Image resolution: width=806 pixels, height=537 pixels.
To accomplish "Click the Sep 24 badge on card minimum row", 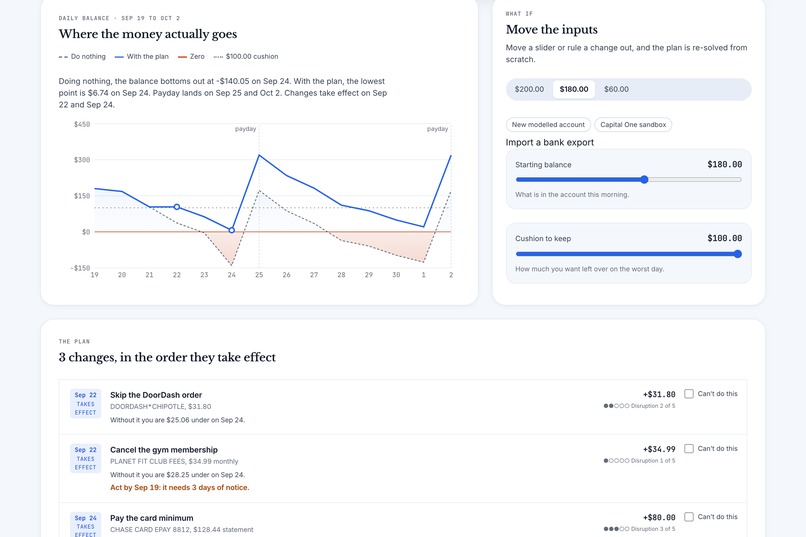I will 85,525.
